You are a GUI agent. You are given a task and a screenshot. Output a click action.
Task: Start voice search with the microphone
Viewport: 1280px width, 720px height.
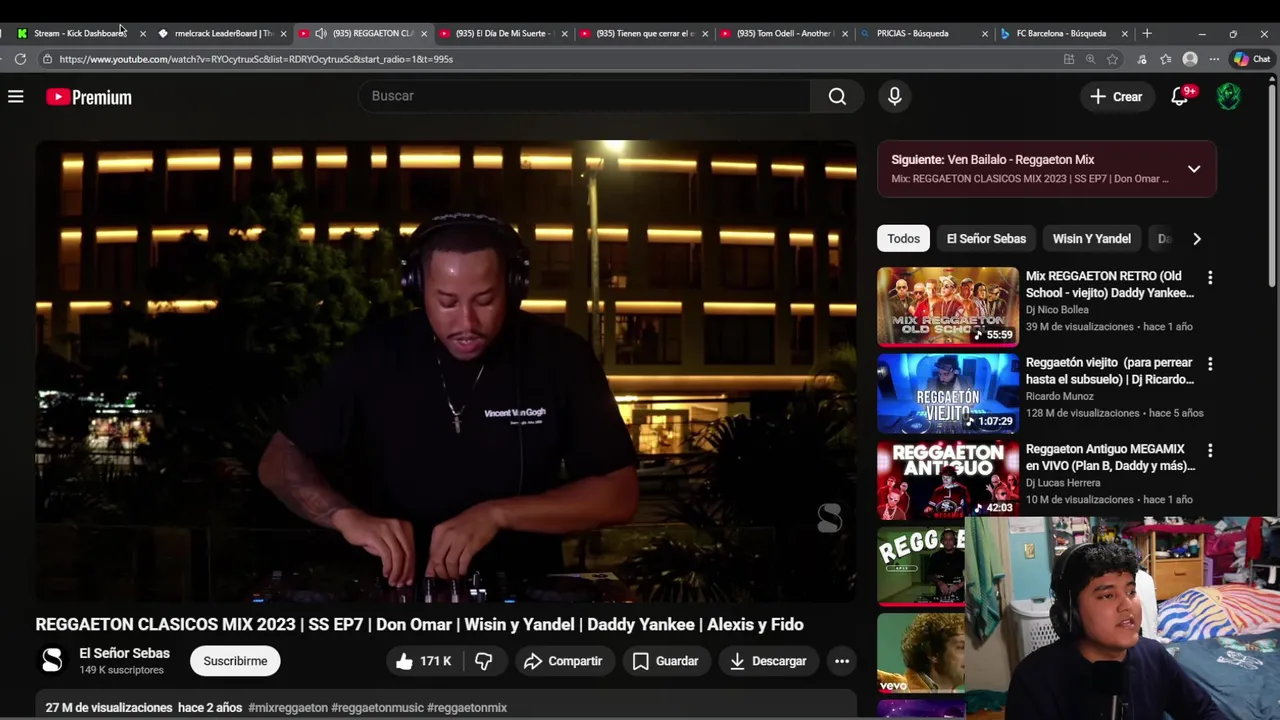coord(894,96)
